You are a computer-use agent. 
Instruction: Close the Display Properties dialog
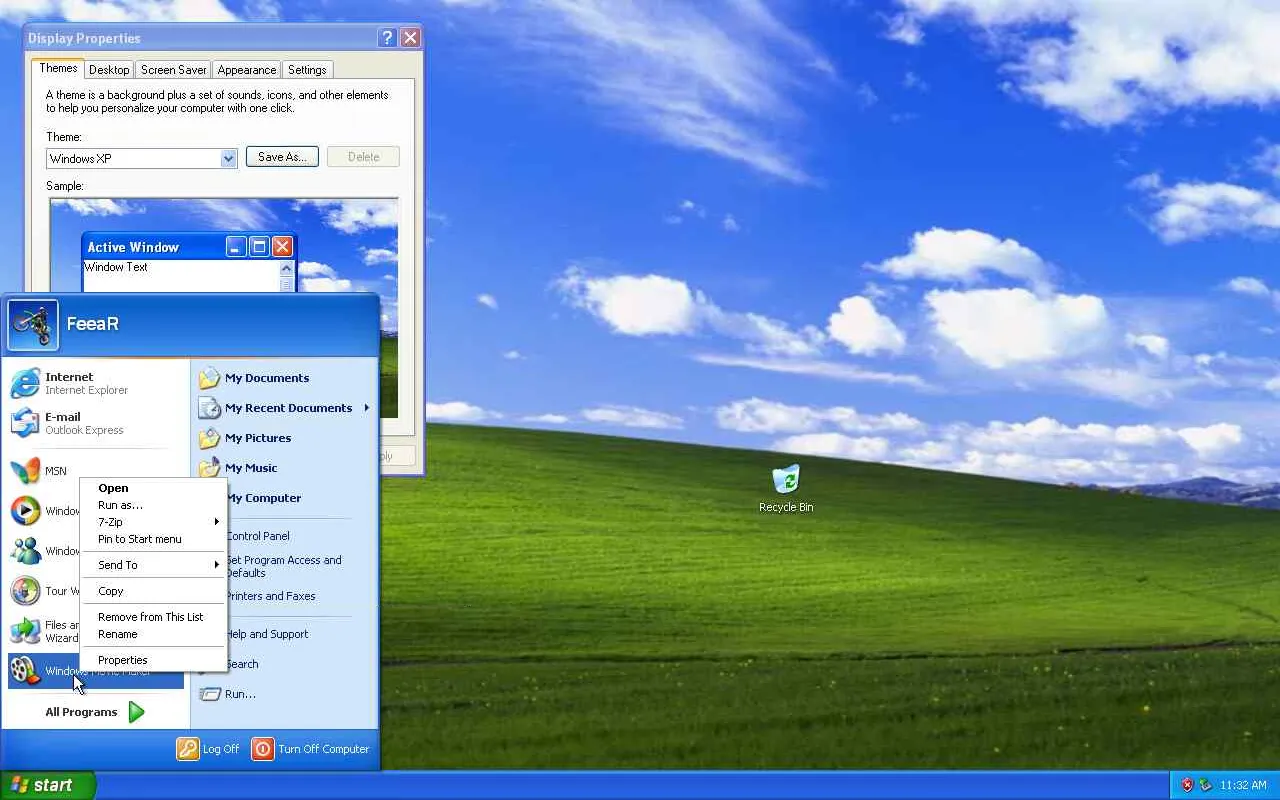pos(410,38)
